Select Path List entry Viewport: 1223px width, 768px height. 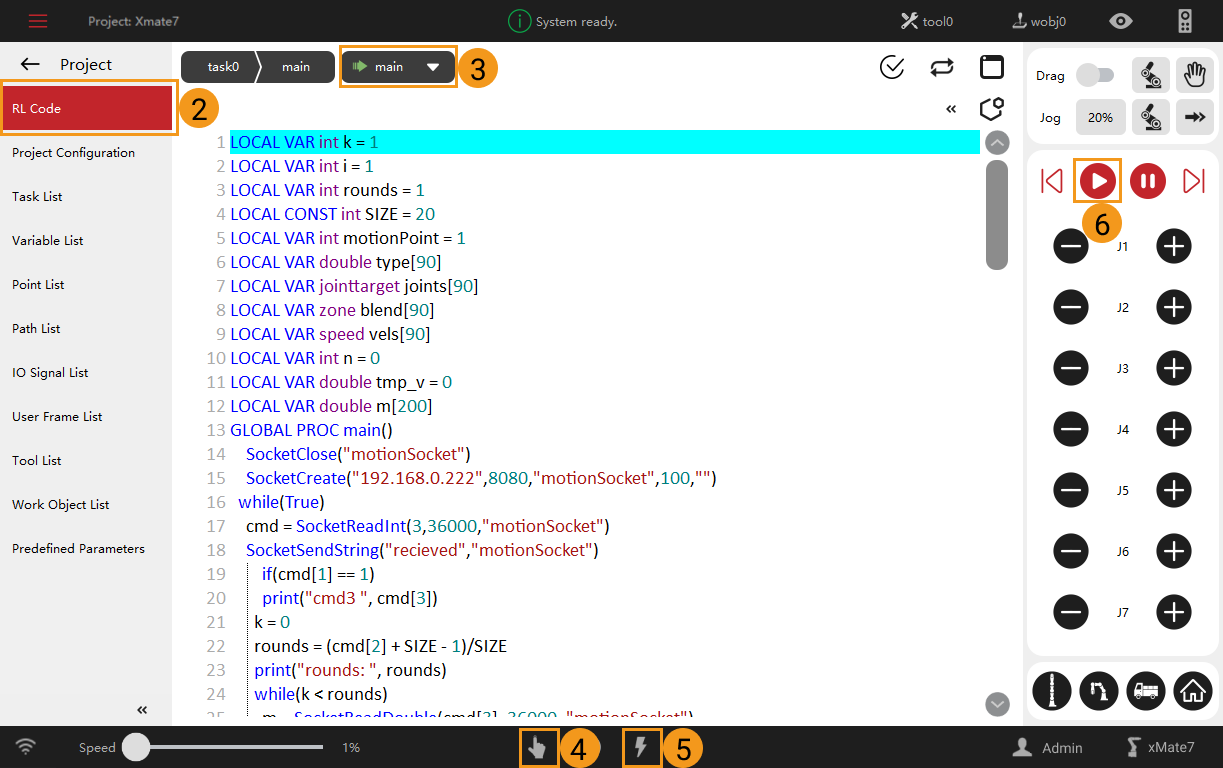(x=86, y=328)
